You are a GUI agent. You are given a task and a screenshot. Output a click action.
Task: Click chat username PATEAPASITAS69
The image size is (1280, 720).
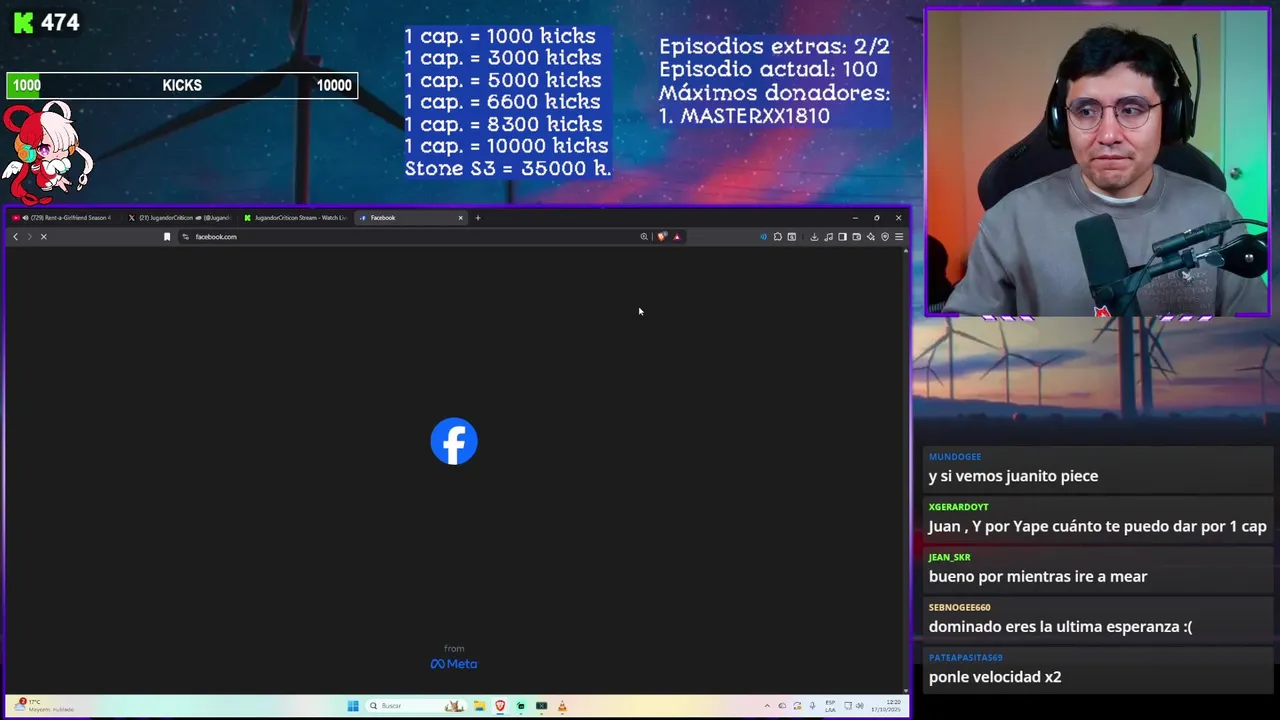[x=965, y=657]
